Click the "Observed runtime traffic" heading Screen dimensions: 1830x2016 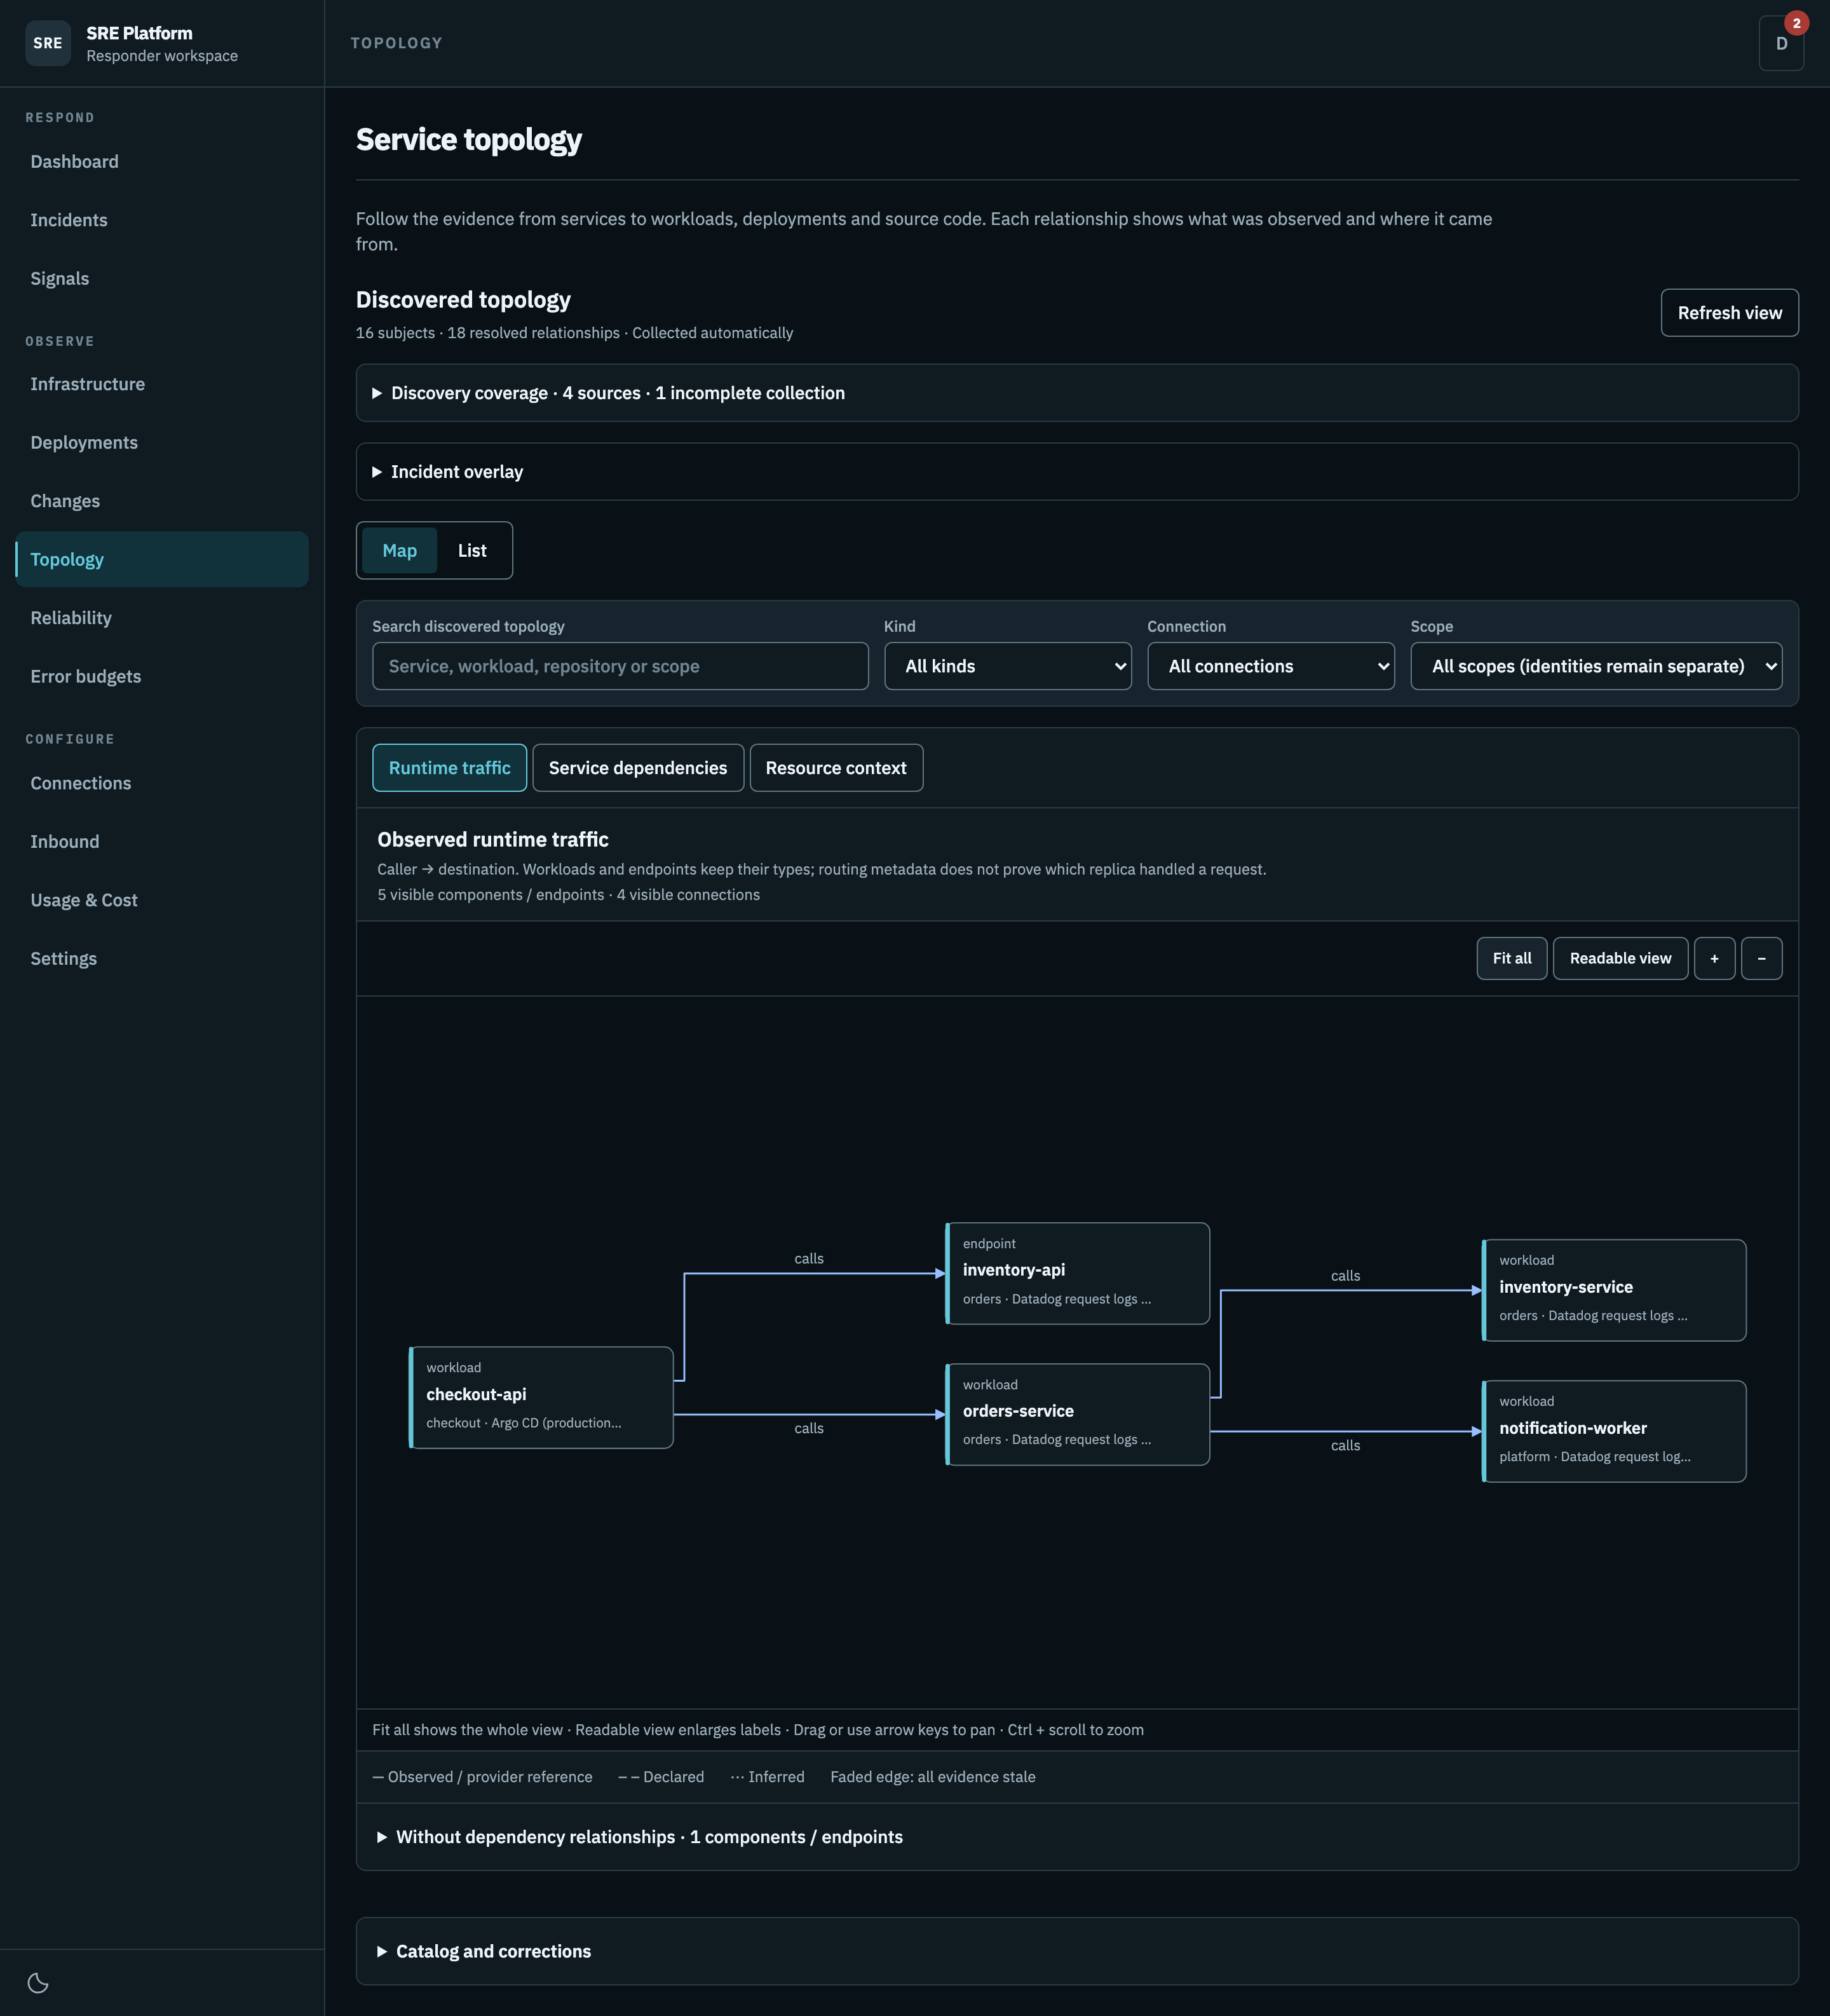tap(493, 840)
